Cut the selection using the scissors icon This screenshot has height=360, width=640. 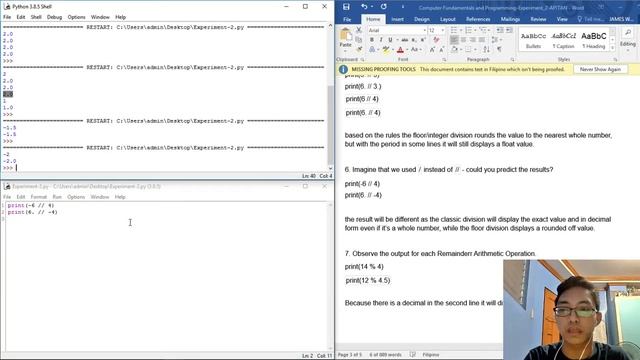click(359, 30)
